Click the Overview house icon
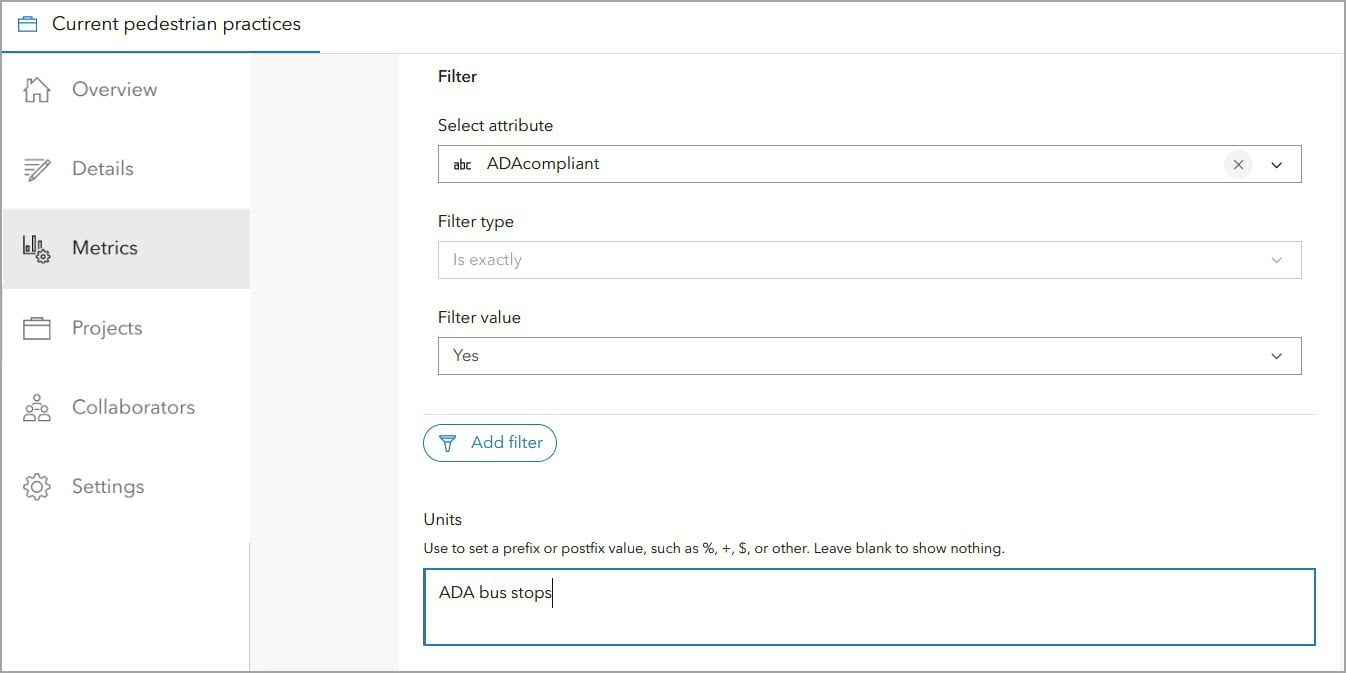This screenshot has height=673, width=1346. tap(37, 90)
